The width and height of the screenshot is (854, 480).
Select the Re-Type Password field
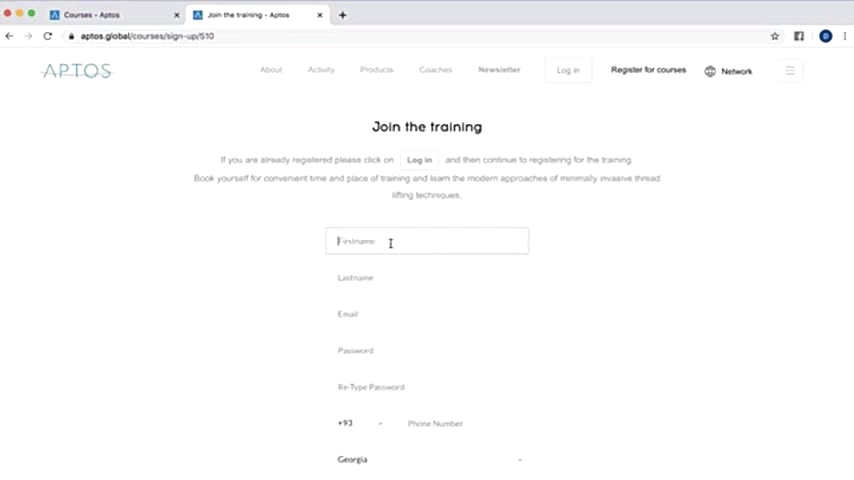pos(427,387)
